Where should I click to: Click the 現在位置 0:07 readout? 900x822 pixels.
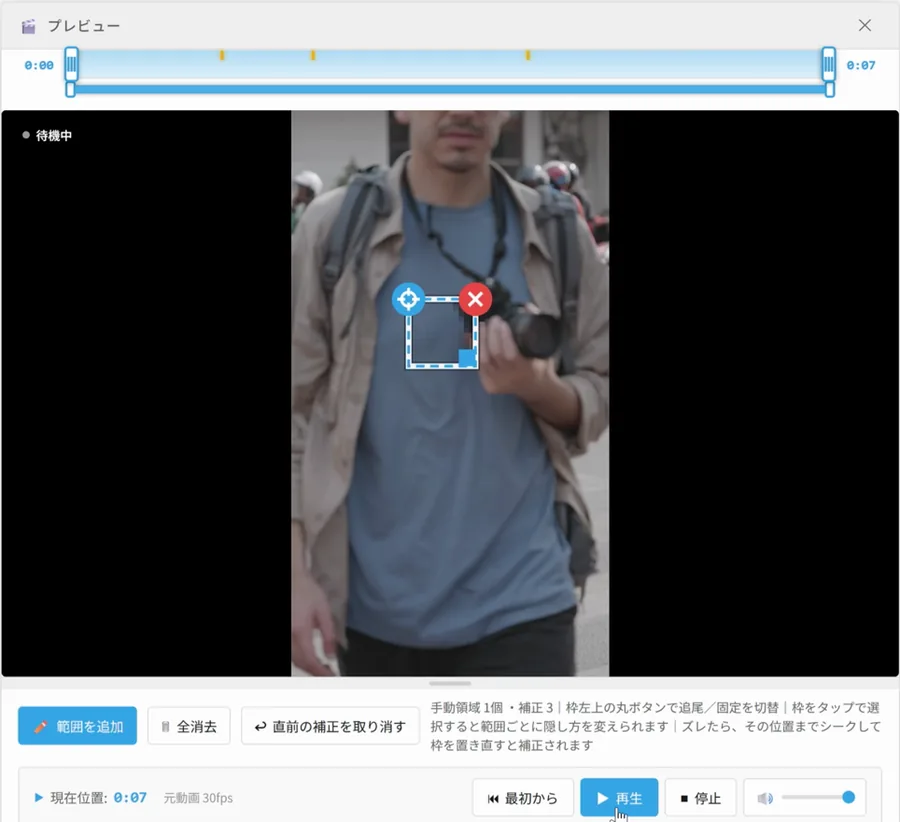[98, 798]
